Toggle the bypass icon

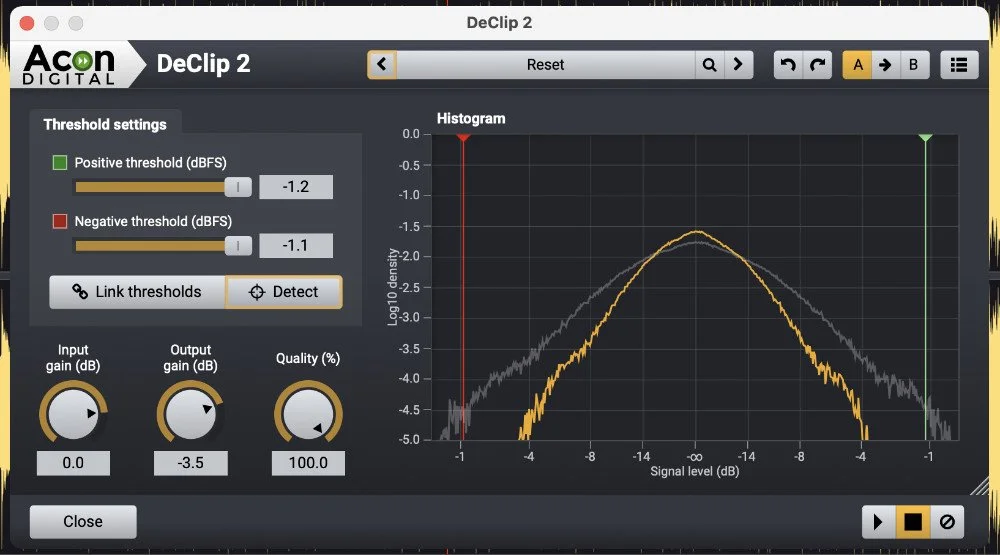(947, 522)
